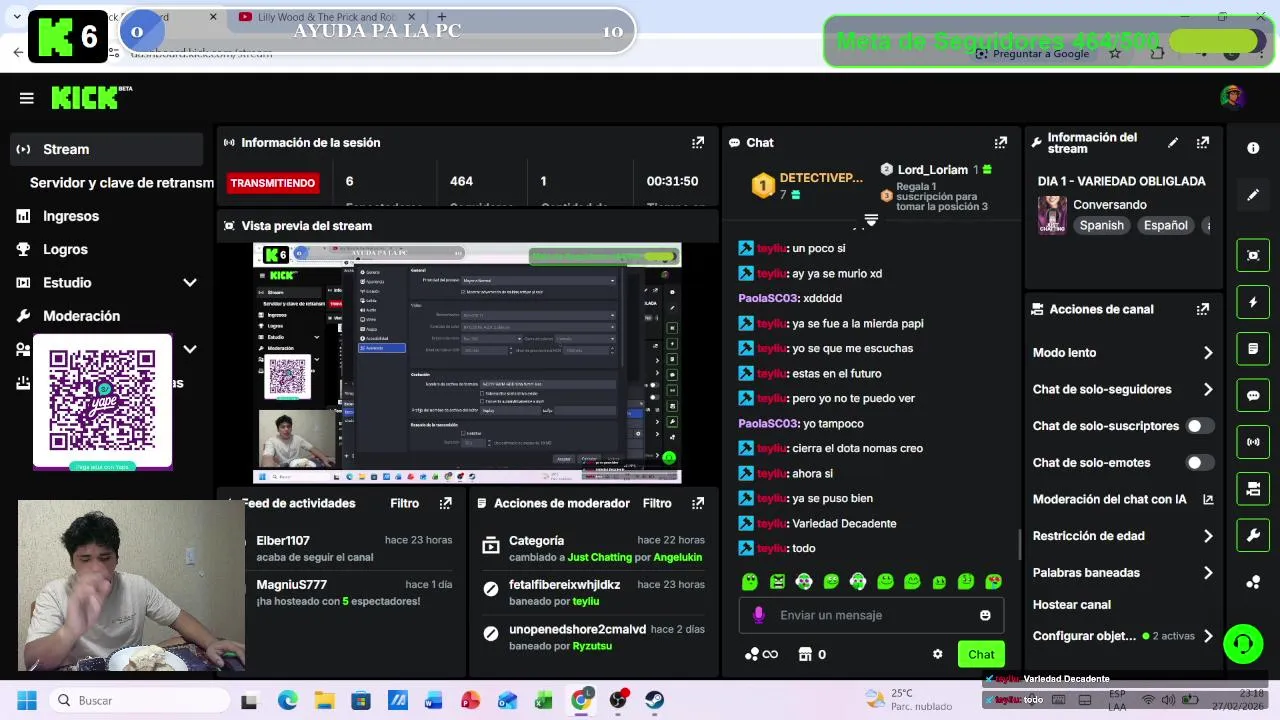
Task: Open the Filtro for Acciones de moderador
Action: pos(657,503)
